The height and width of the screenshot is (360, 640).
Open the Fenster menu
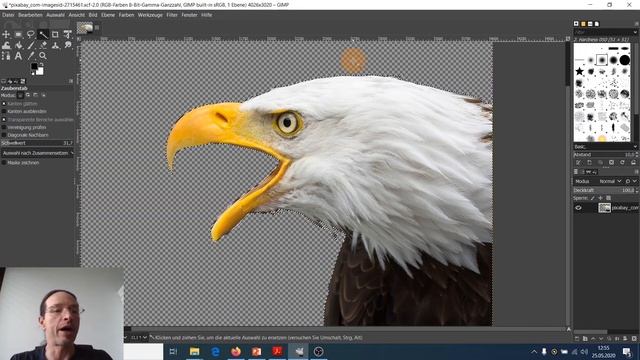point(189,15)
